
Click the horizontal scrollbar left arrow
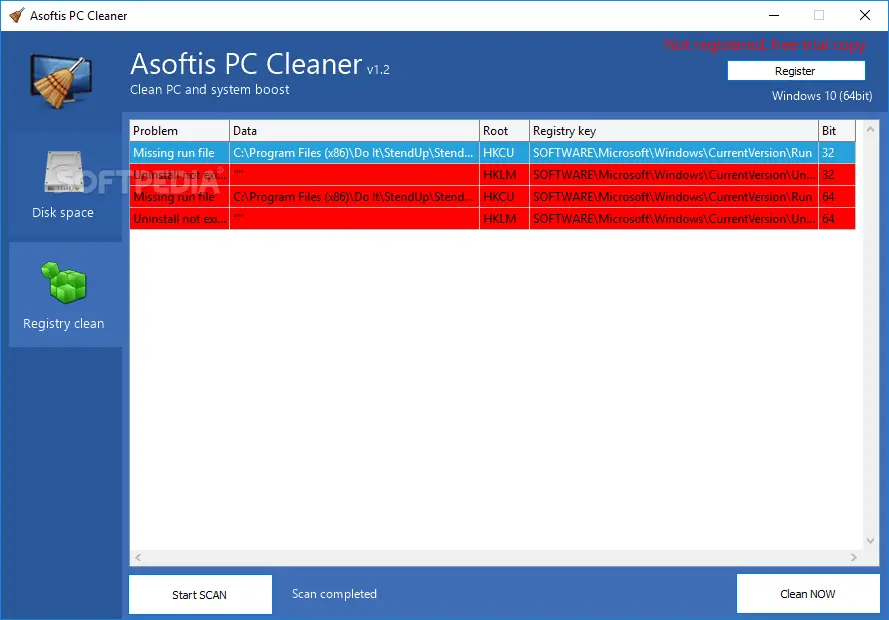(138, 558)
